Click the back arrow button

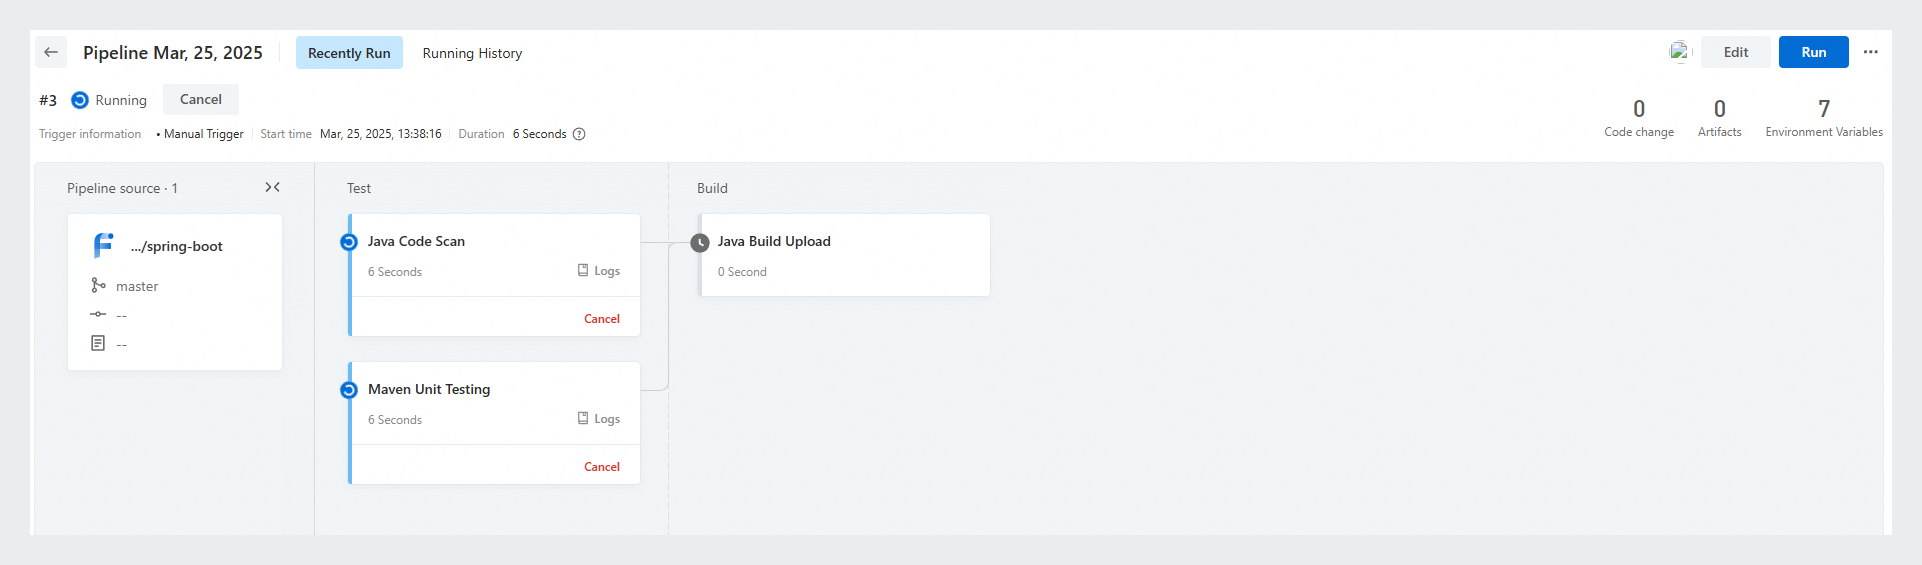[x=51, y=52]
